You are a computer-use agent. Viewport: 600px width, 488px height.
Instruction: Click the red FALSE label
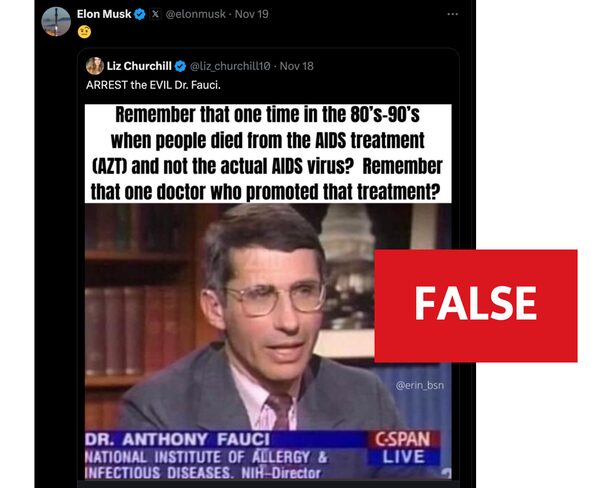(476, 306)
